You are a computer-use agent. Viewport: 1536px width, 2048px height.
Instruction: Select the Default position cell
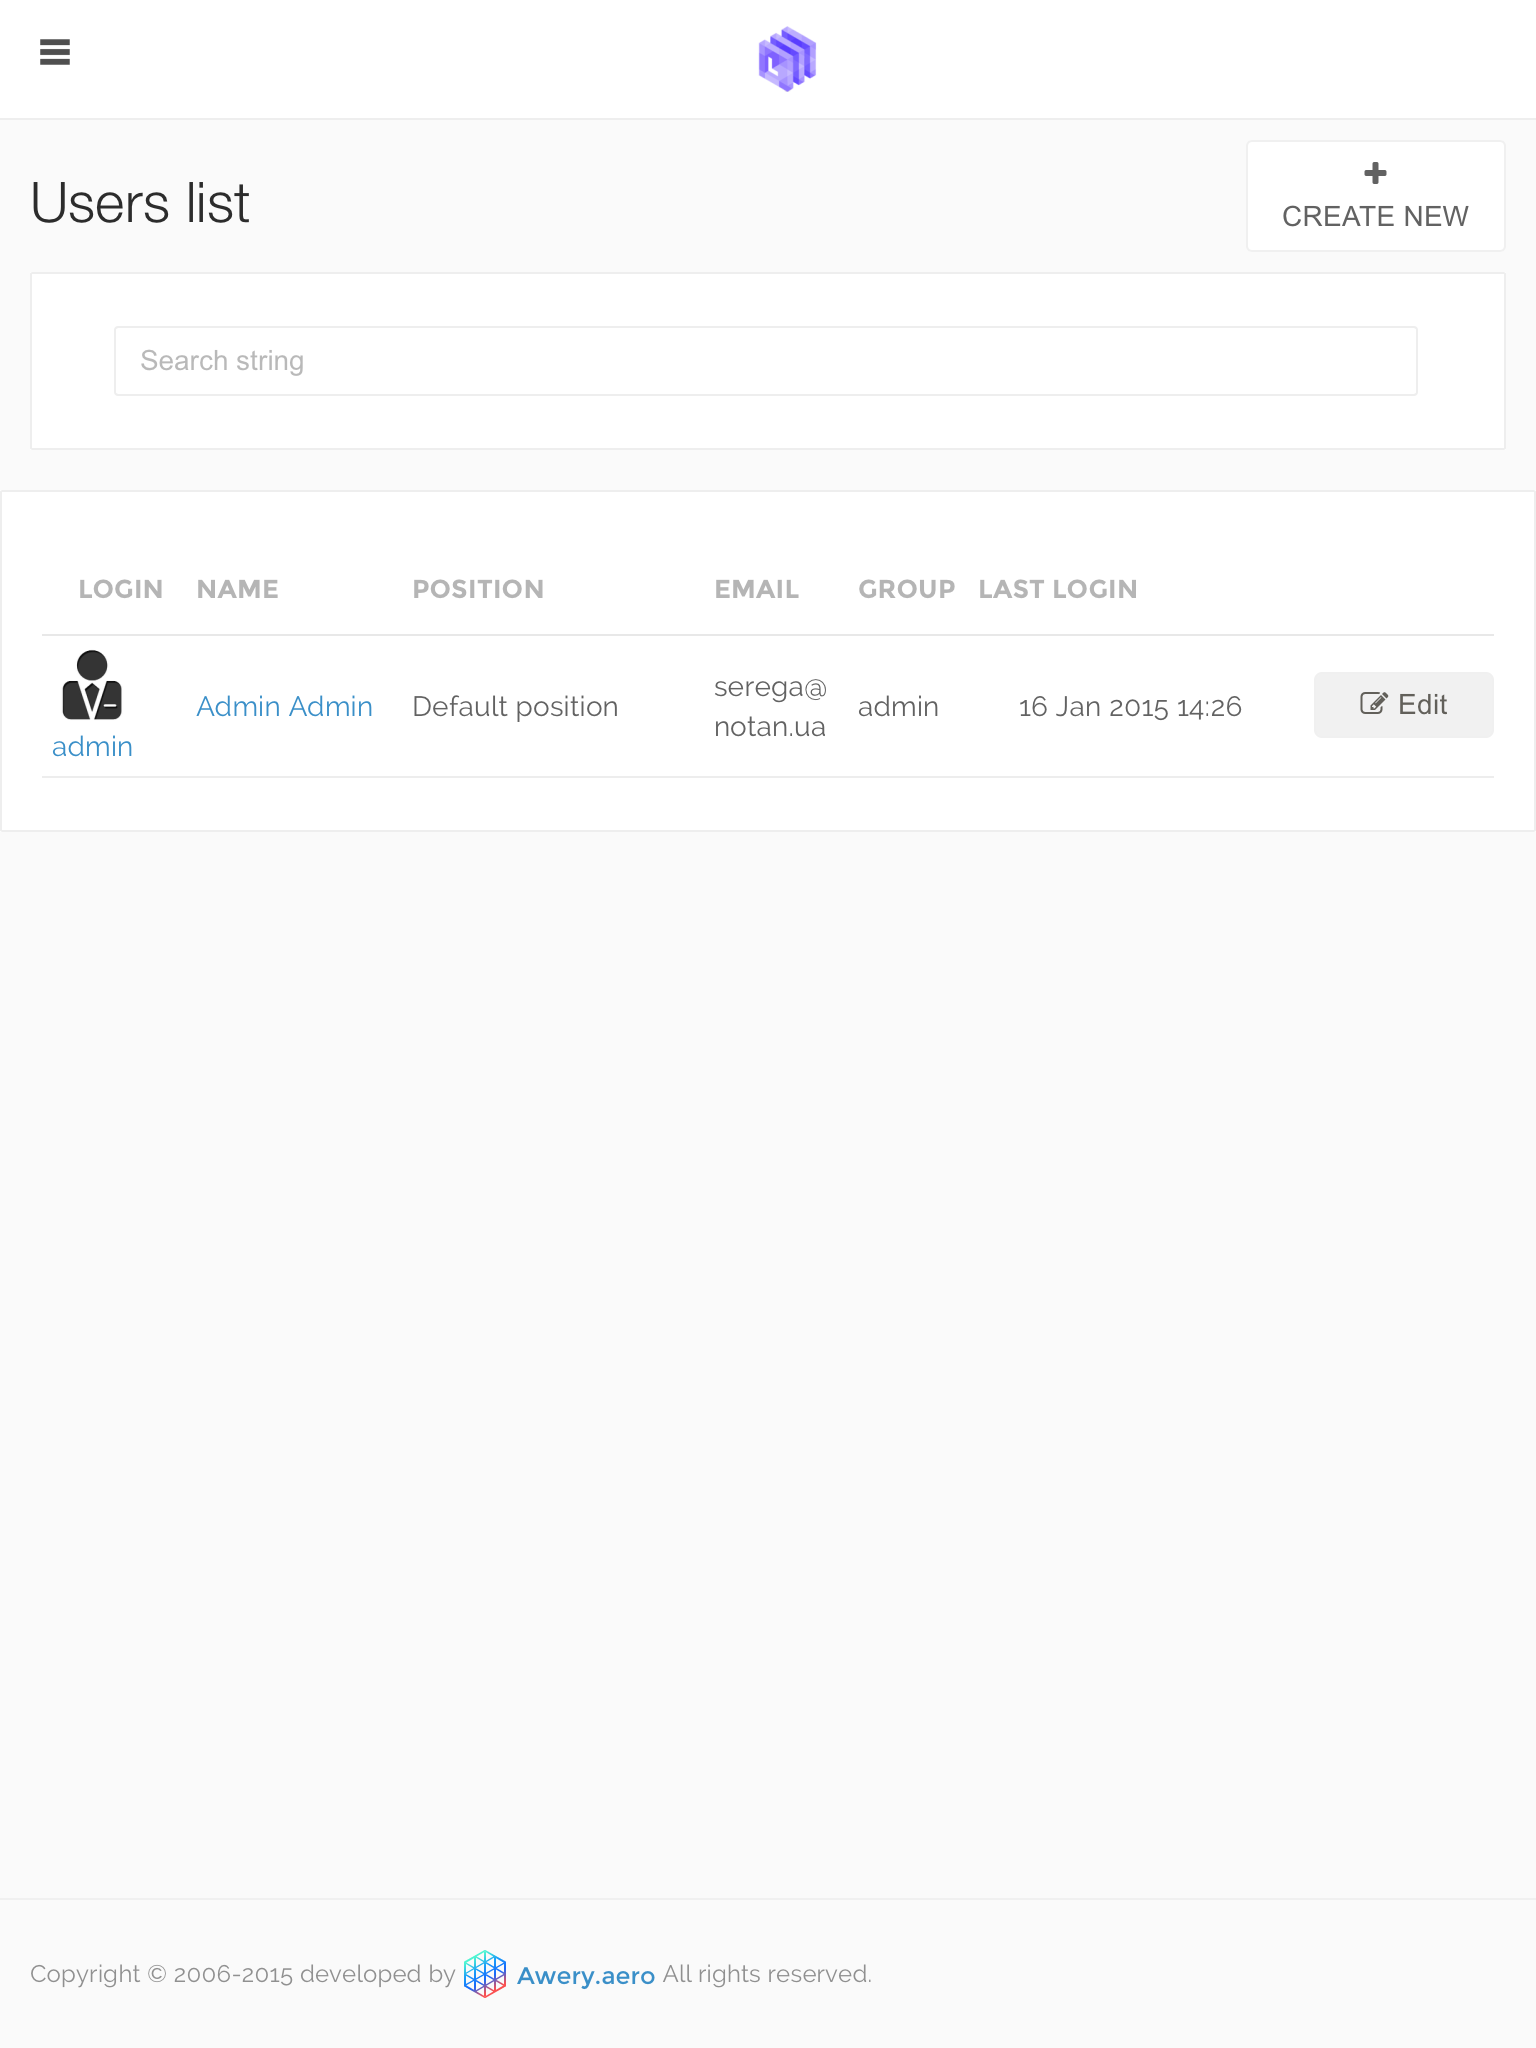click(515, 707)
